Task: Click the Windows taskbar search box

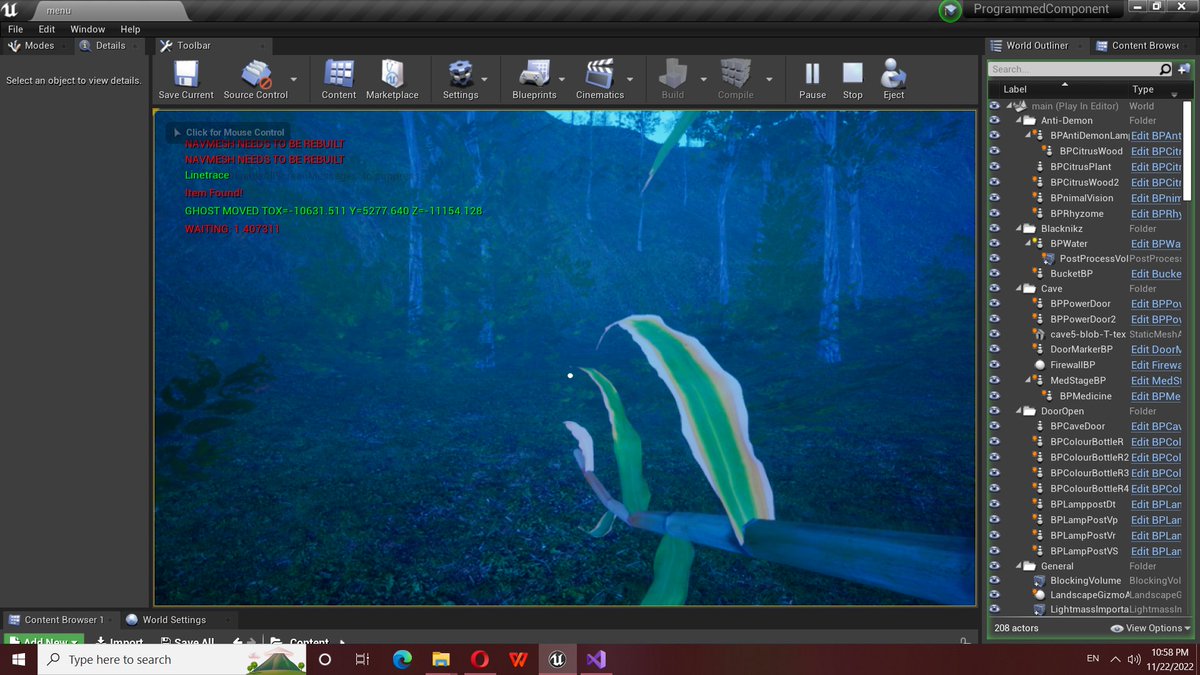Action: click(x=172, y=660)
